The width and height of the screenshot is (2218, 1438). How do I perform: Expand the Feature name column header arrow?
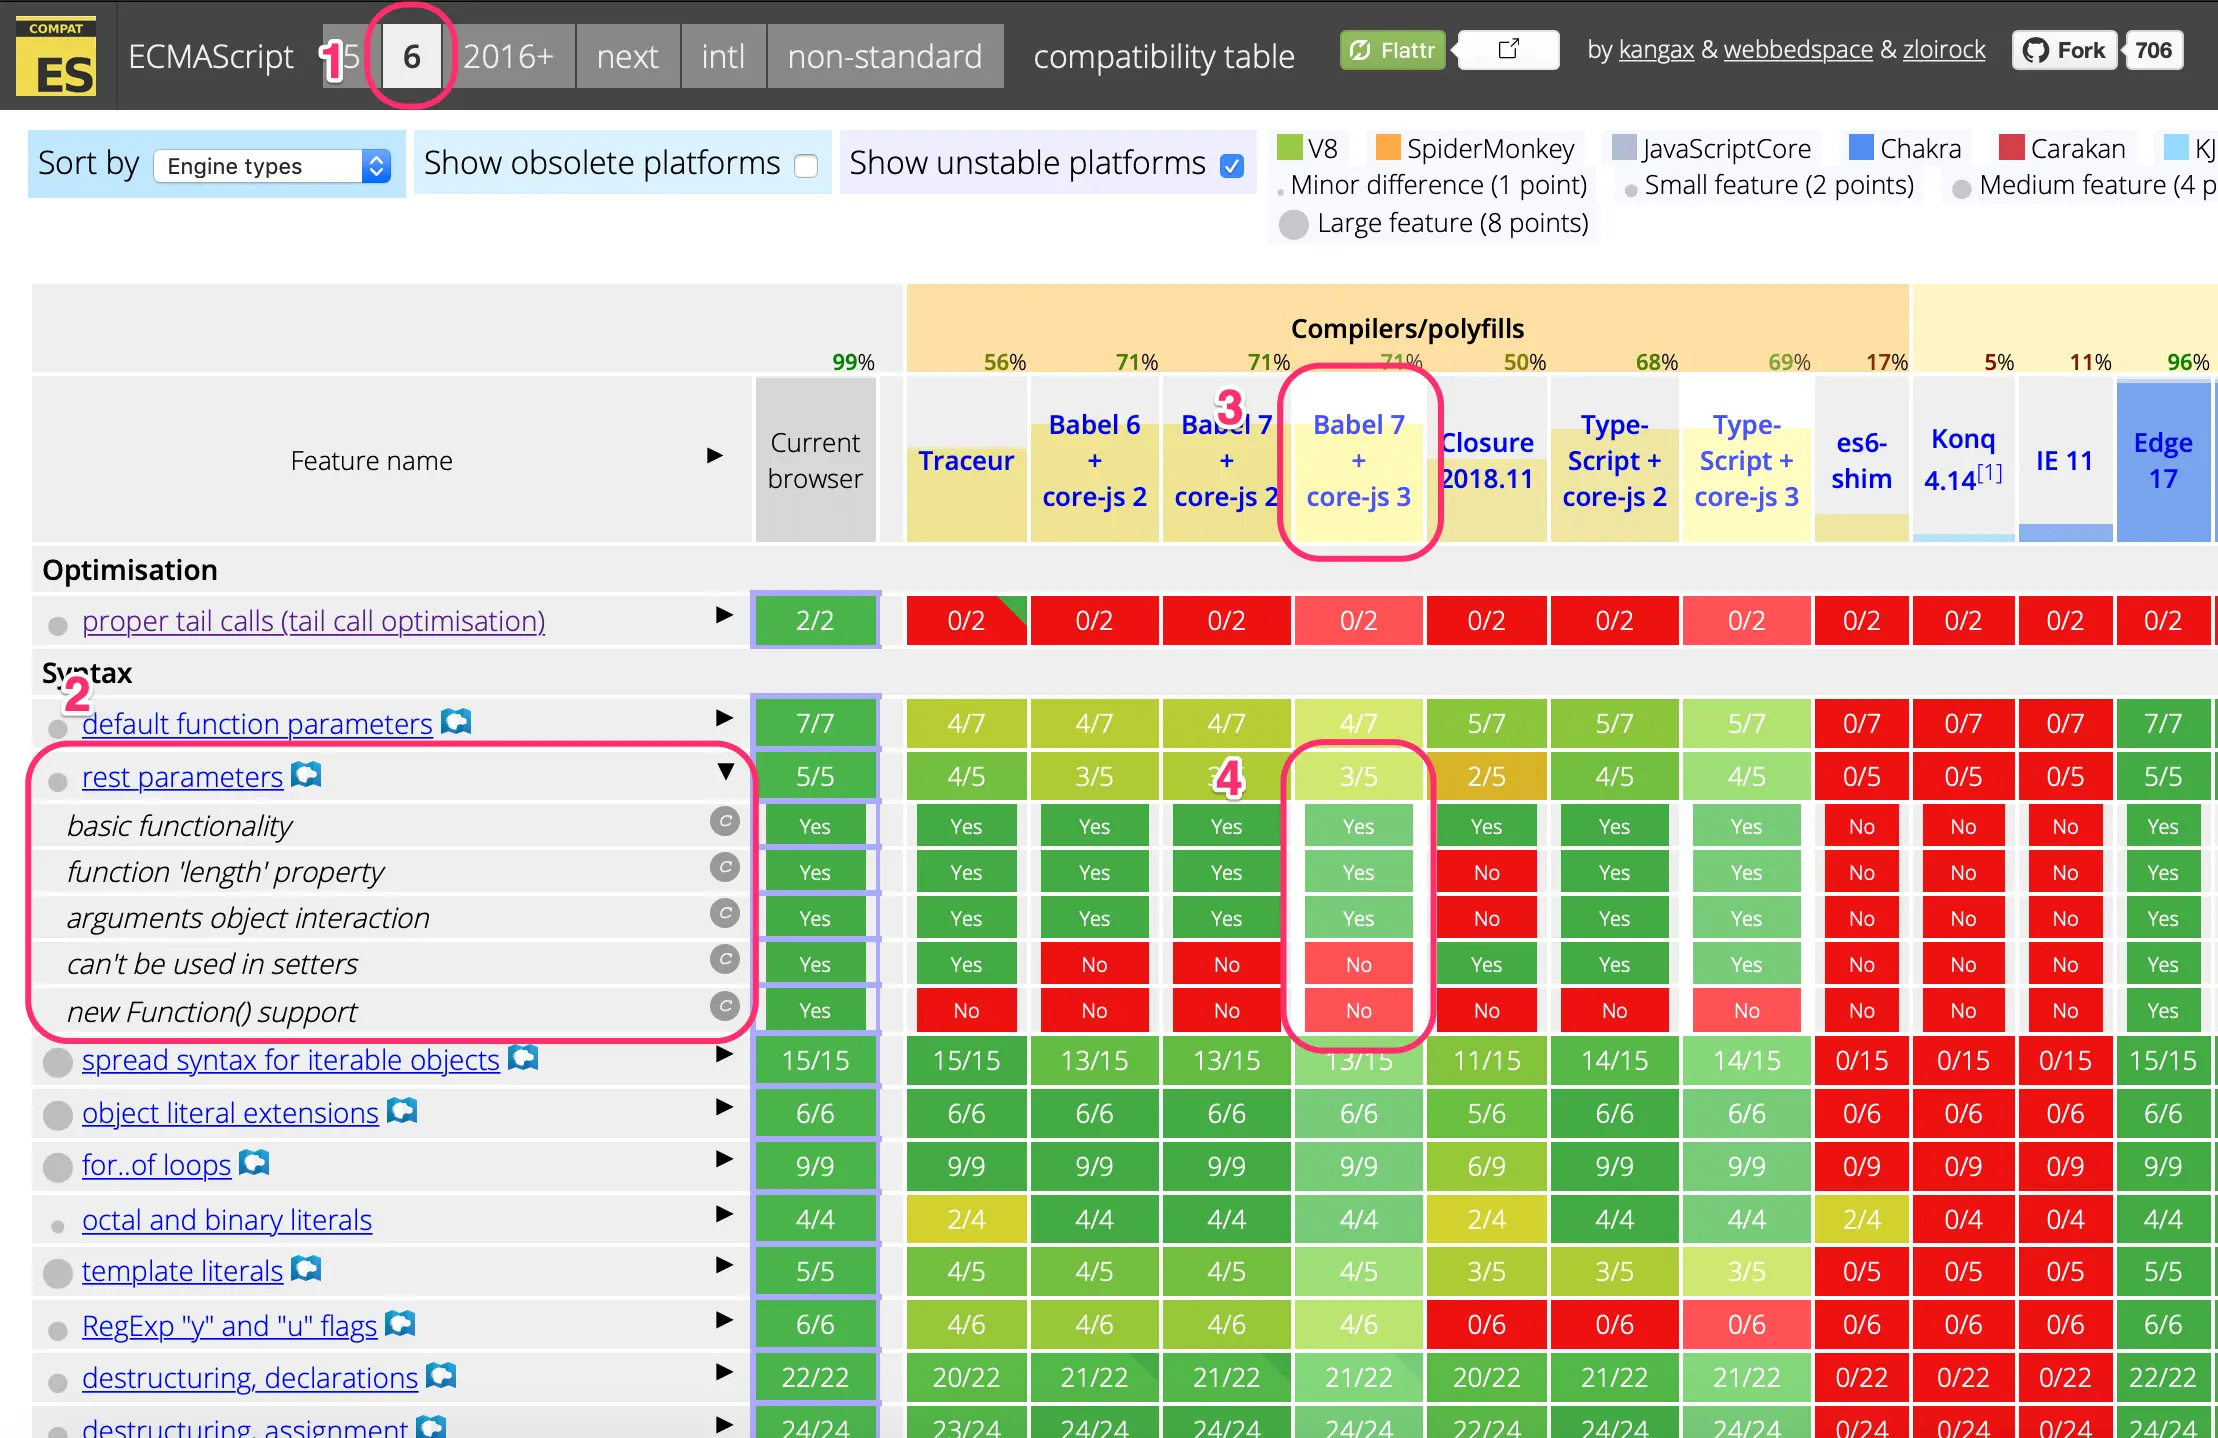(714, 456)
